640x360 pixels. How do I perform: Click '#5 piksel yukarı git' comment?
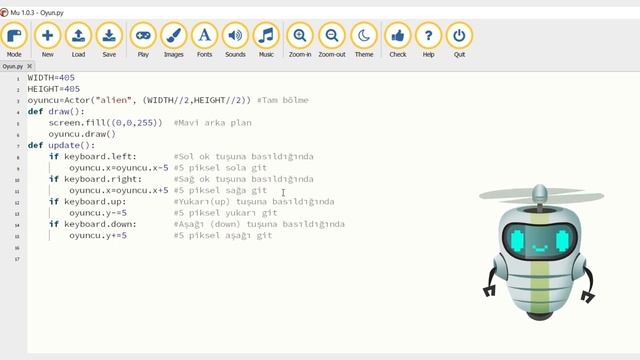click(x=225, y=213)
